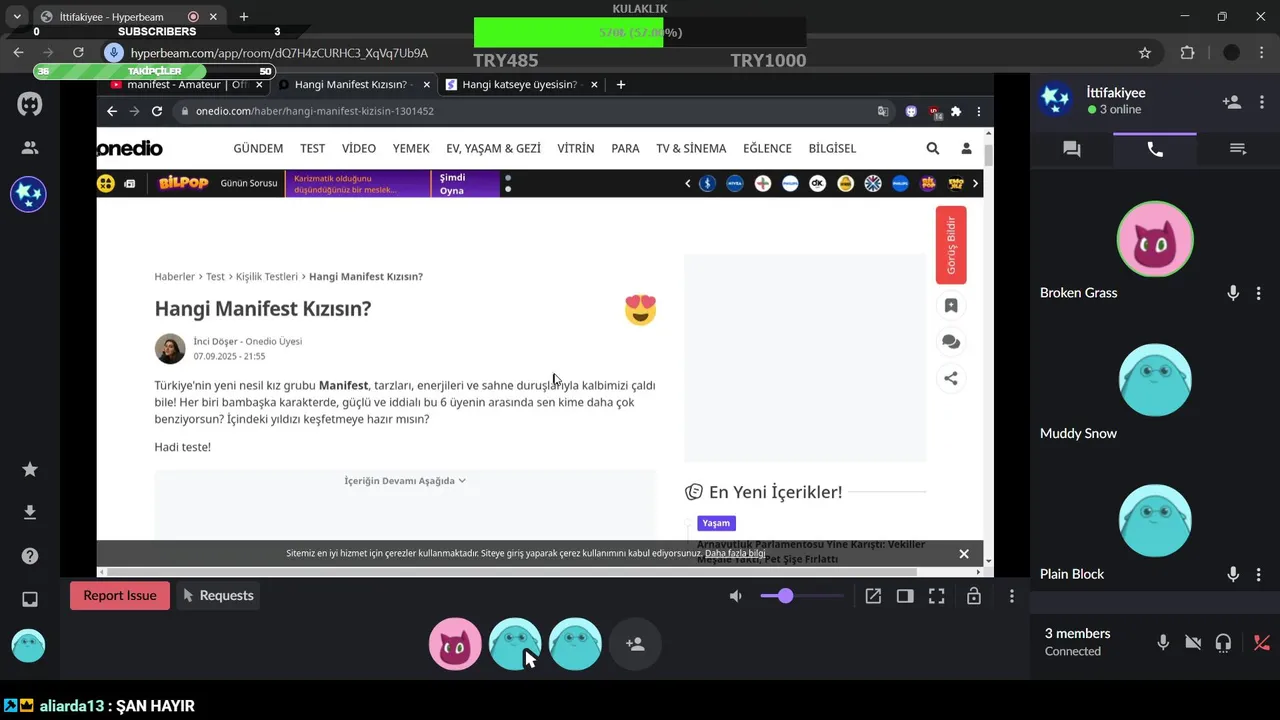Share the article with share icon
Viewport: 1280px width, 720px height.
pyautogui.click(x=951, y=378)
